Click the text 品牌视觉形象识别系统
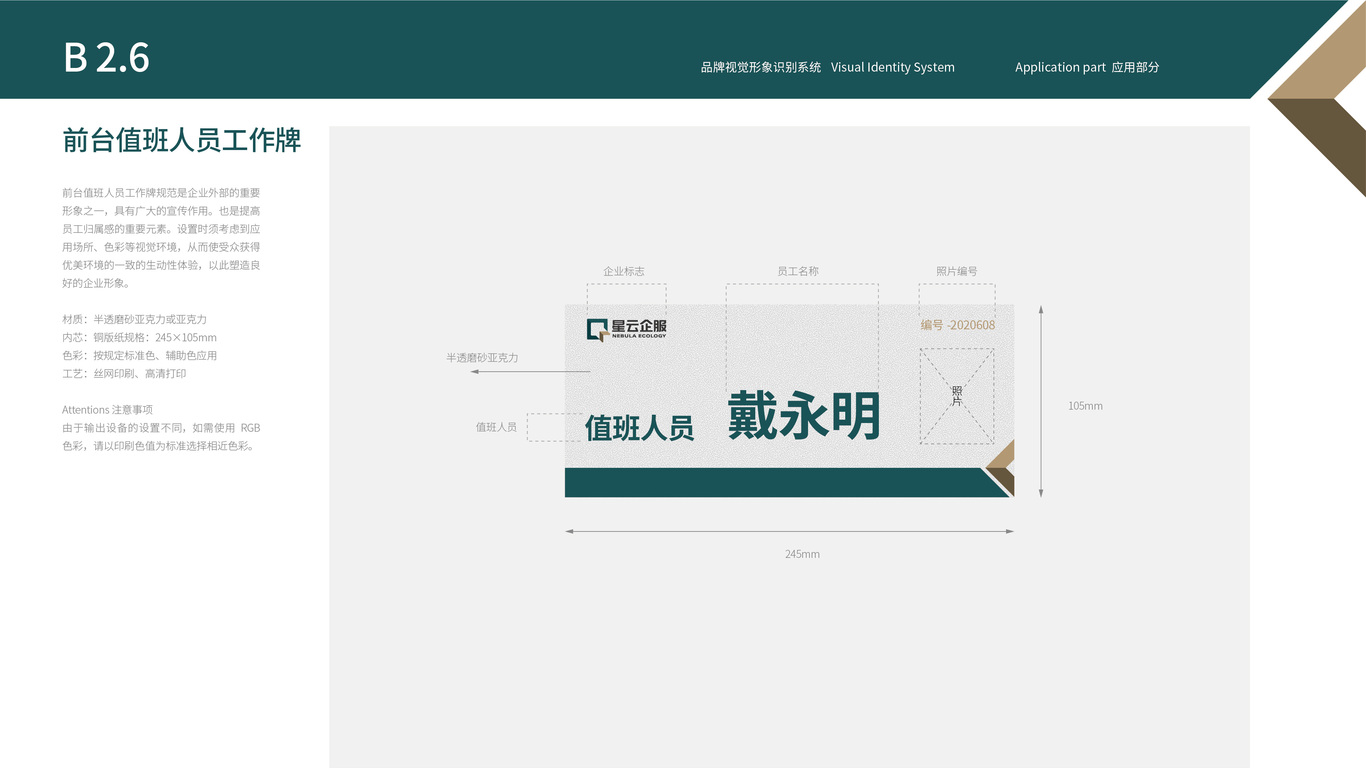Viewport: 1366px width, 768px height. (x=761, y=67)
